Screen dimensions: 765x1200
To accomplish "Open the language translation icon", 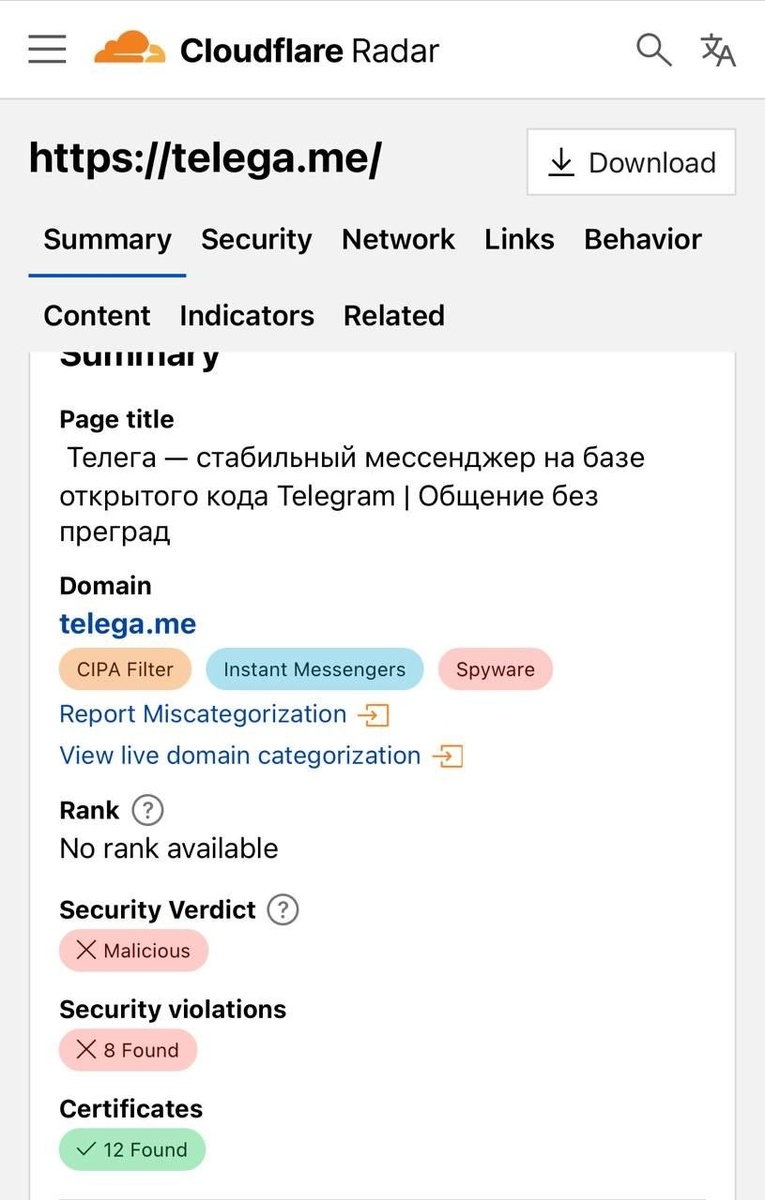I will pos(718,49).
